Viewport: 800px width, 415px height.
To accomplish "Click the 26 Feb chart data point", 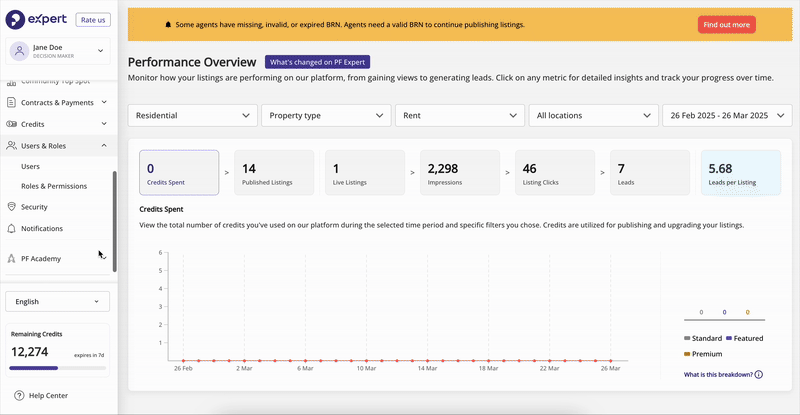I will click(183, 360).
